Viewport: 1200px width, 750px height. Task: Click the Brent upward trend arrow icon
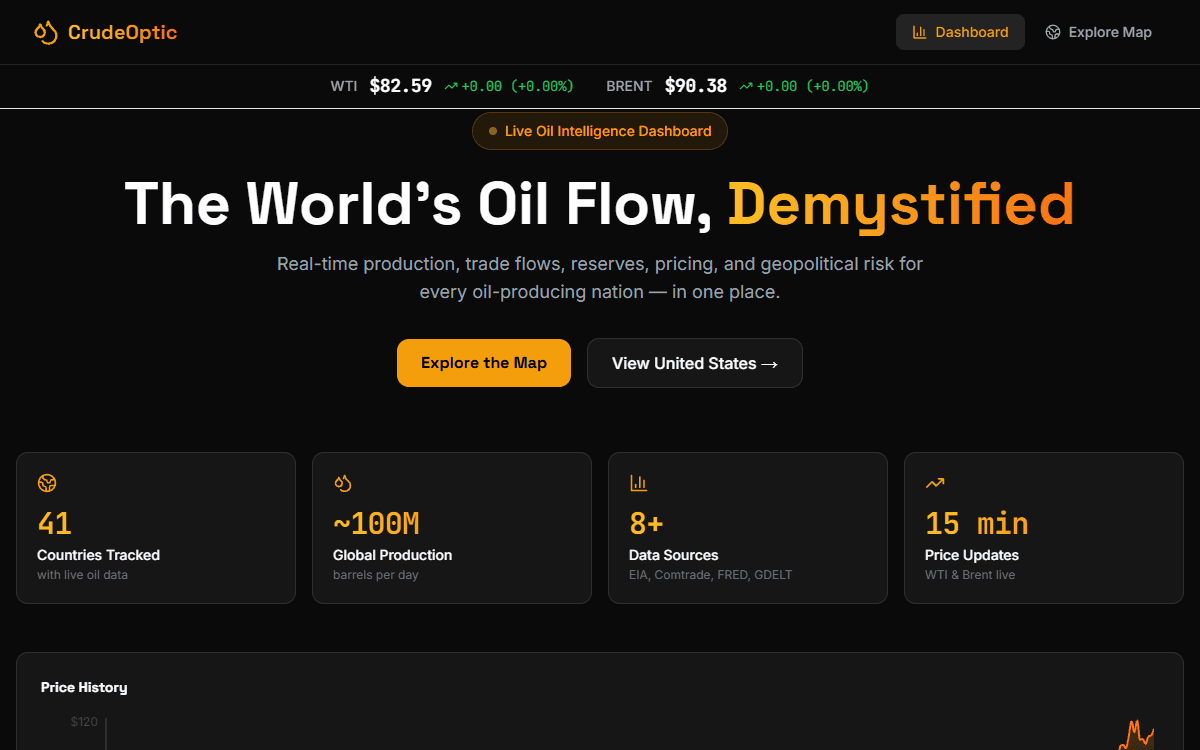tap(746, 87)
